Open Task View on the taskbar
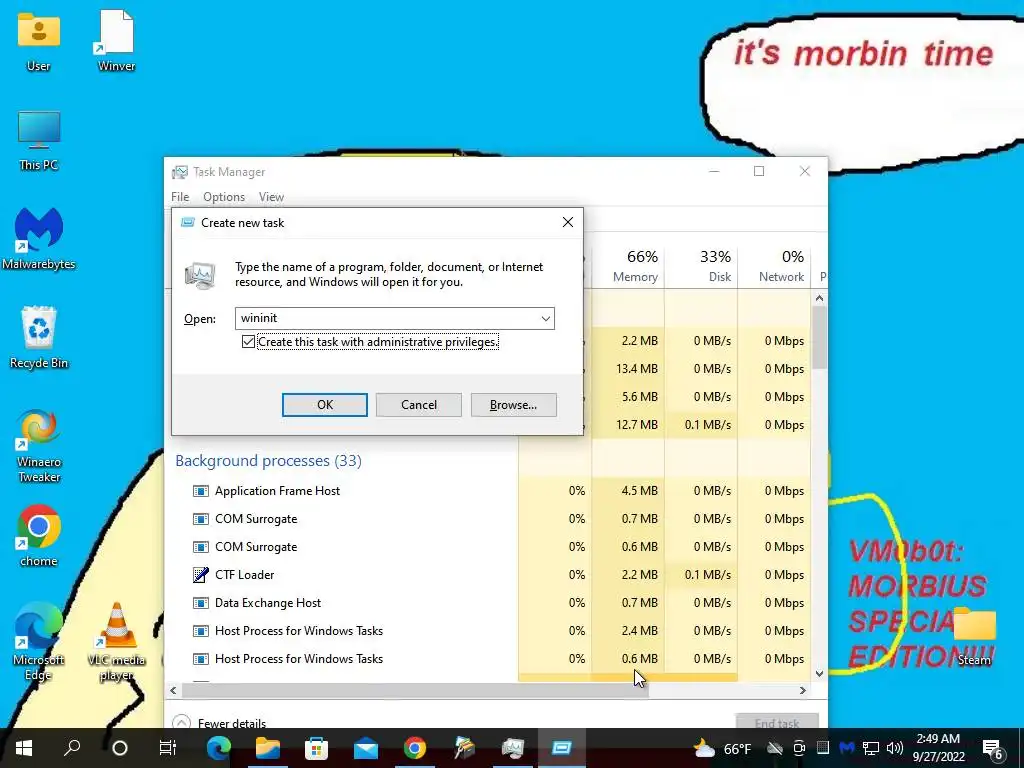 click(168, 748)
